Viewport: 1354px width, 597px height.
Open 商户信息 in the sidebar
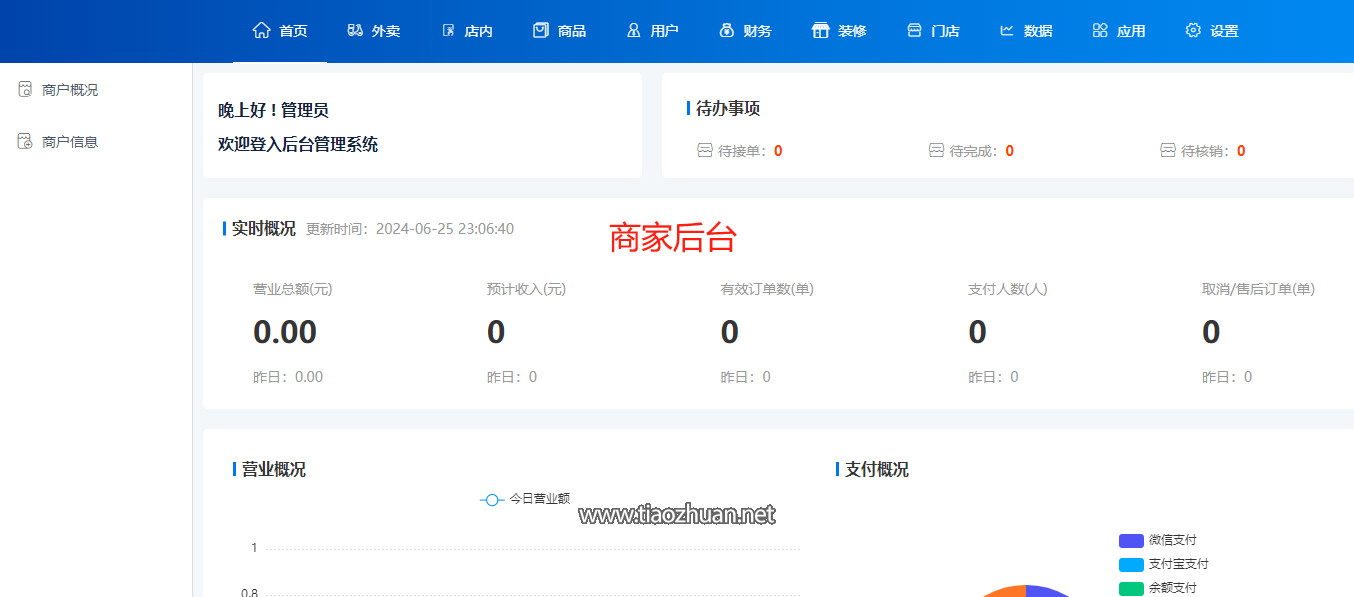click(69, 142)
